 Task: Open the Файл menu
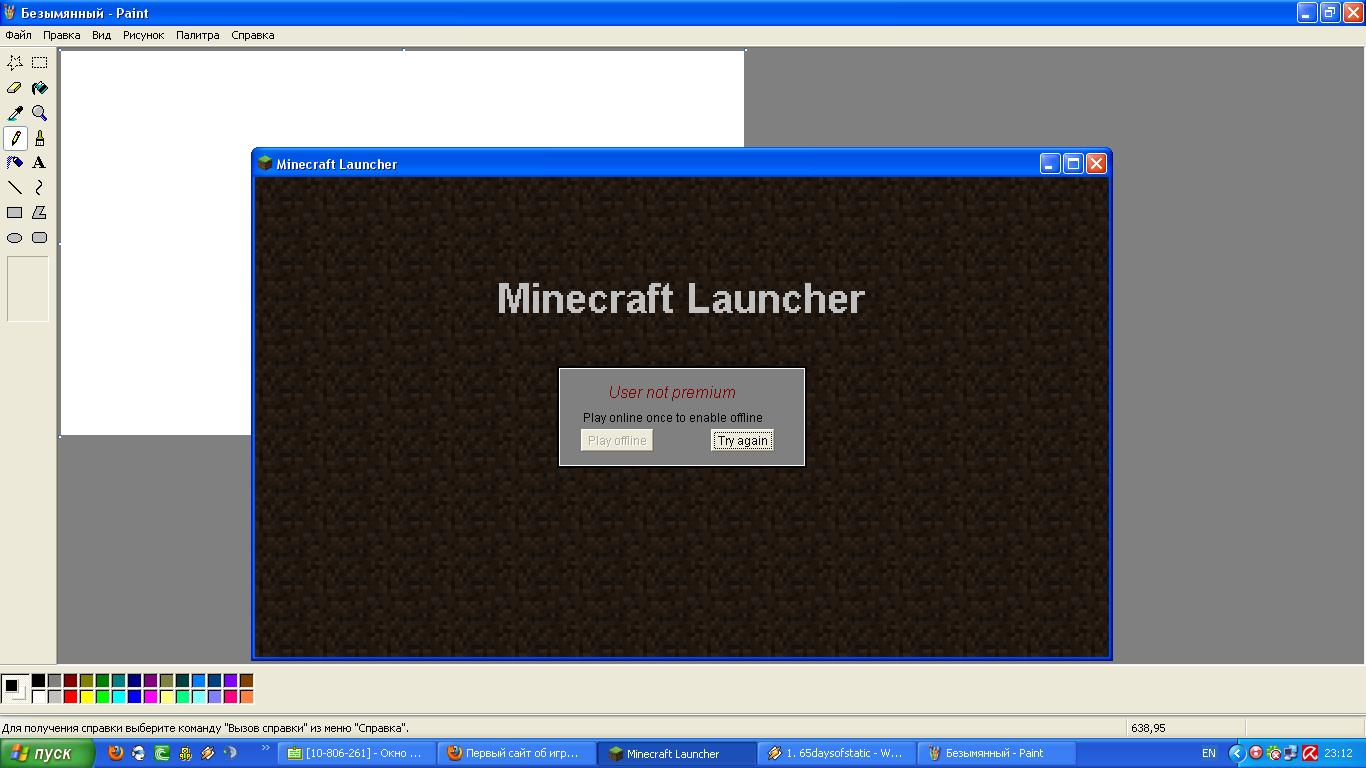pos(18,35)
